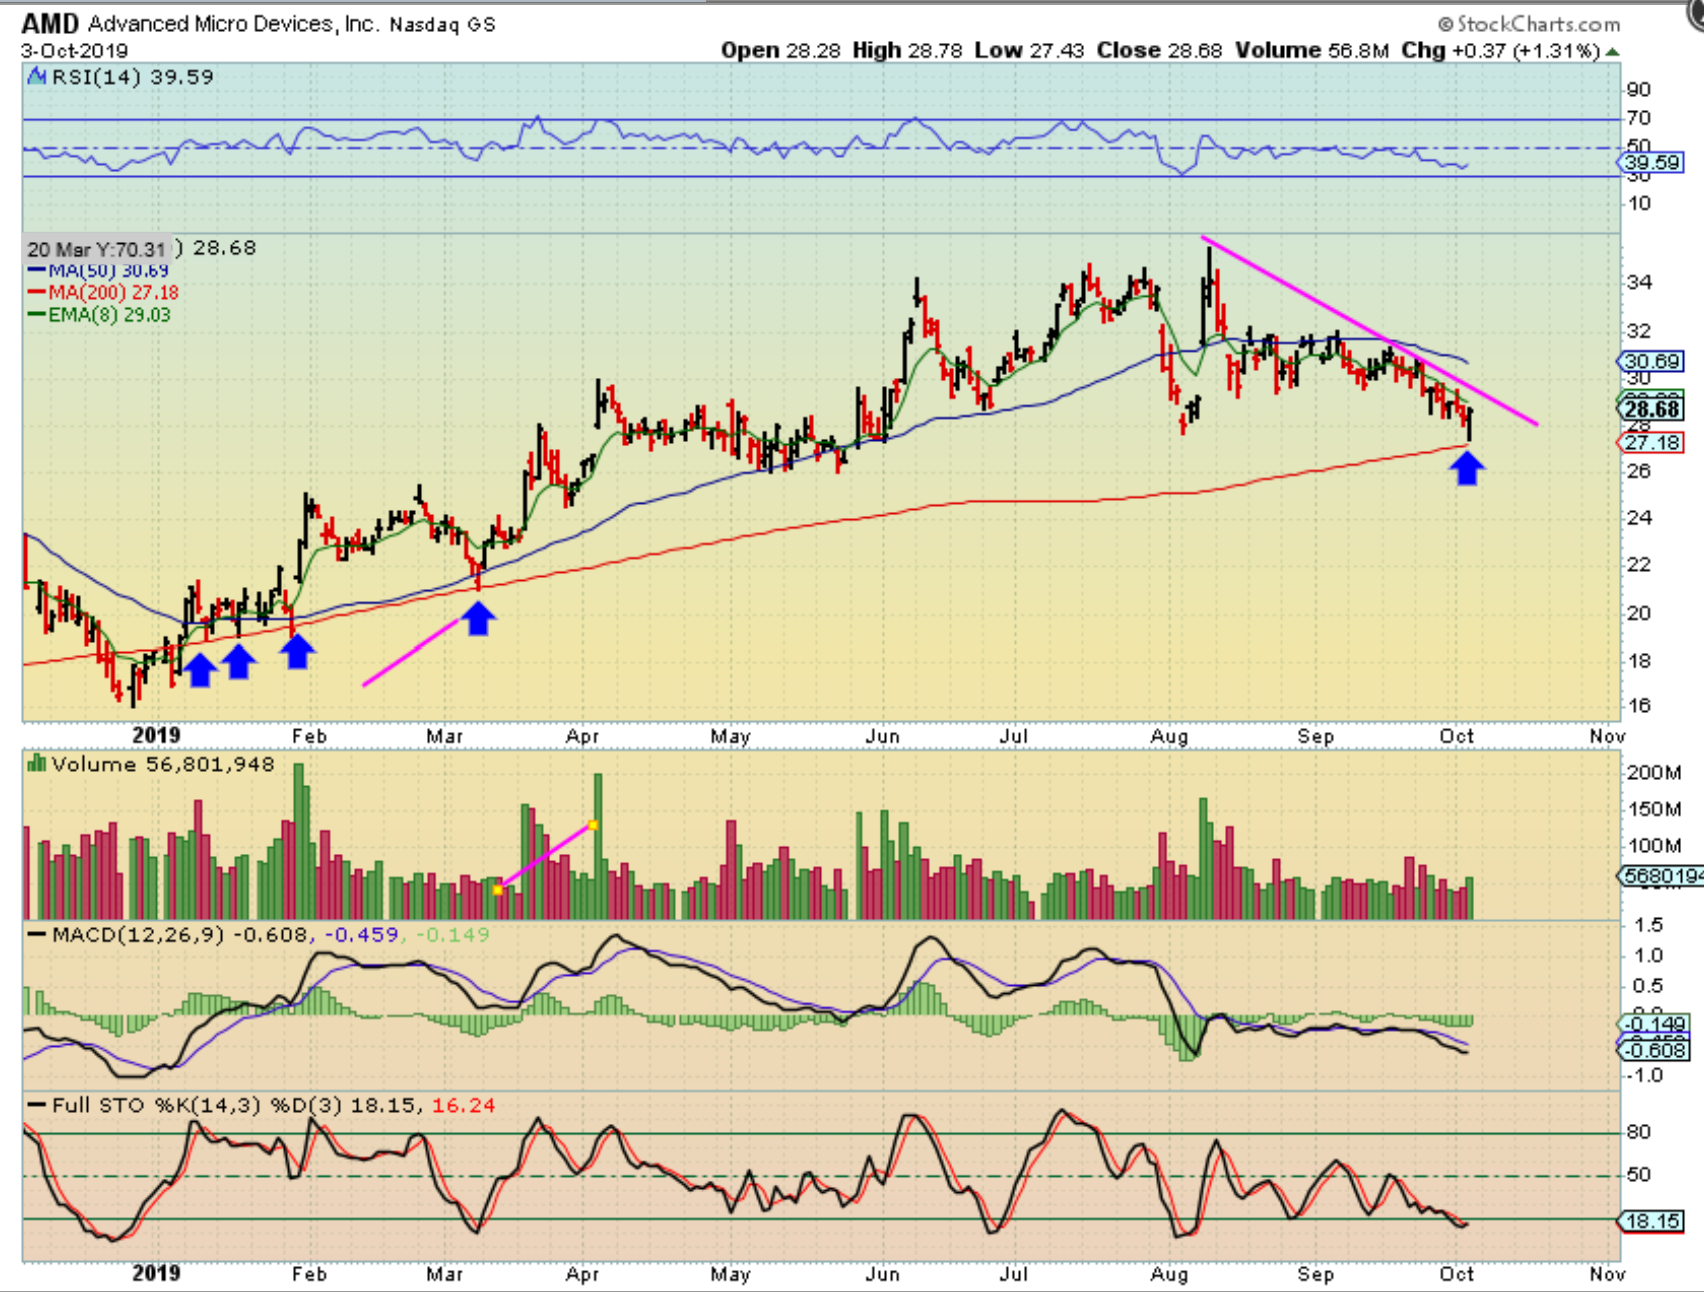Click the MA(50) 30.69 legend entry
Screen dimensions: 1704x1292
108,270
